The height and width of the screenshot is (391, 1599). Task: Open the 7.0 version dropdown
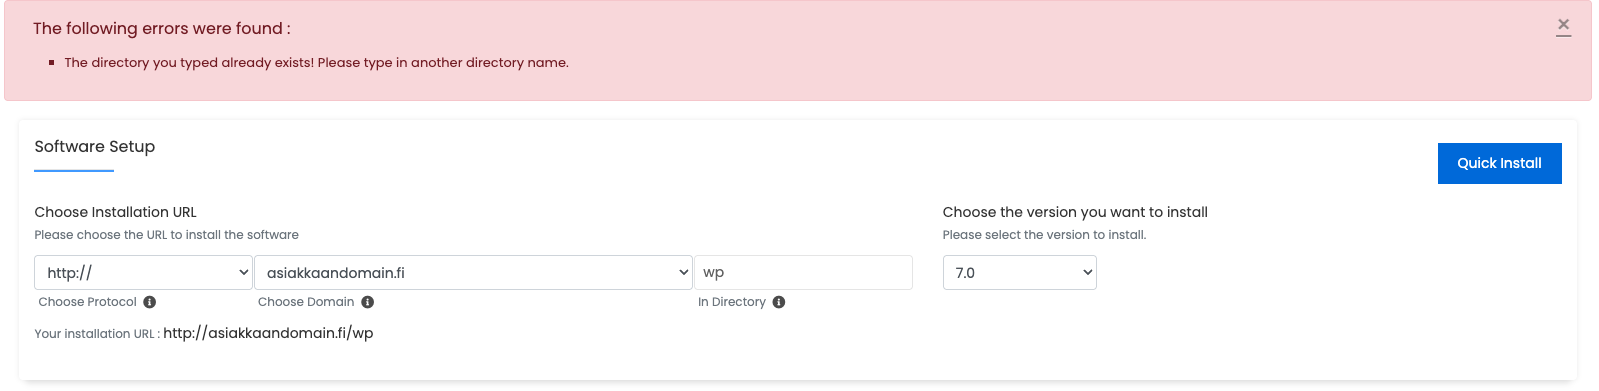(x=1019, y=272)
